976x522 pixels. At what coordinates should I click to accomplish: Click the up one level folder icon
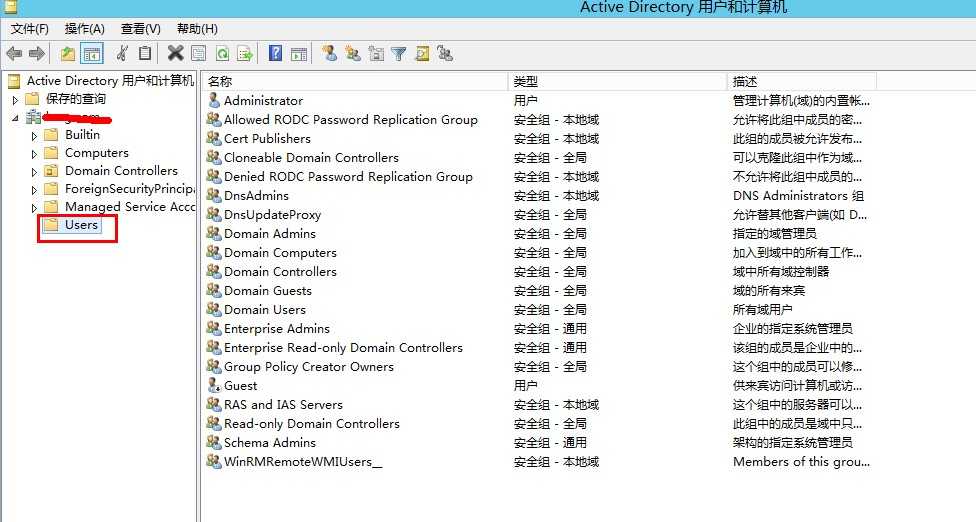click(x=68, y=54)
